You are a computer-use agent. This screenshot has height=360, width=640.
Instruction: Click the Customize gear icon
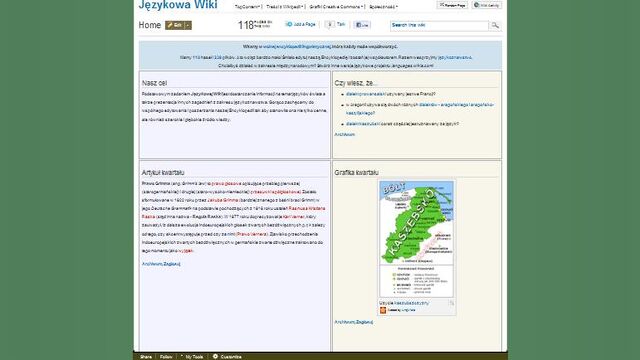pos(215,356)
